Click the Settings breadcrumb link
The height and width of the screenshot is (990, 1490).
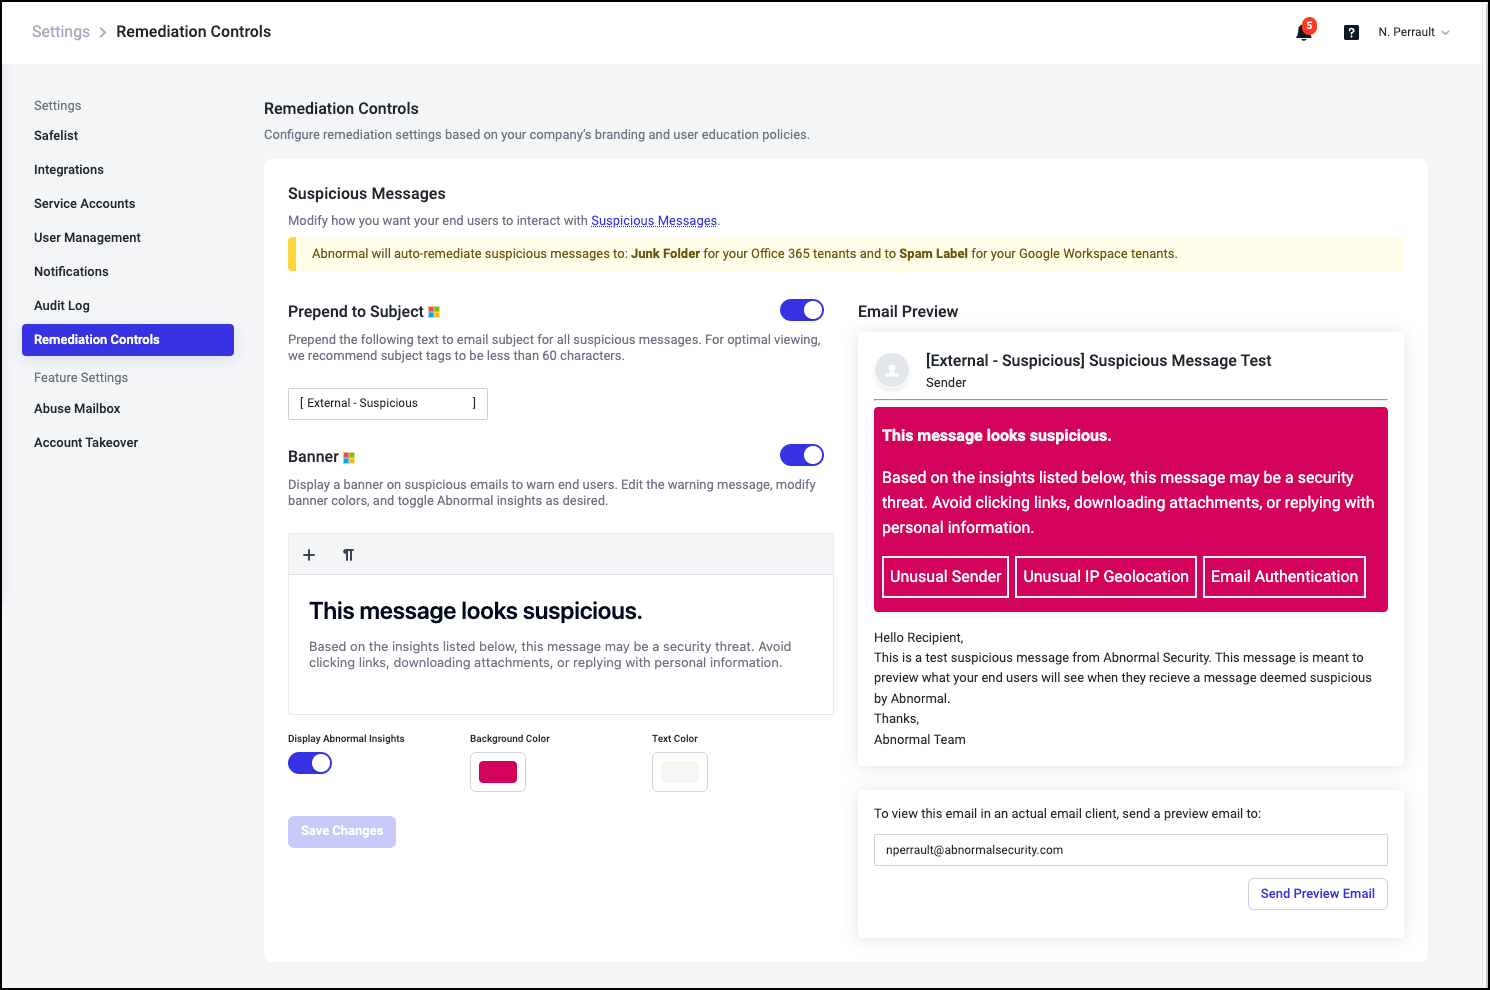pyautogui.click(x=61, y=32)
